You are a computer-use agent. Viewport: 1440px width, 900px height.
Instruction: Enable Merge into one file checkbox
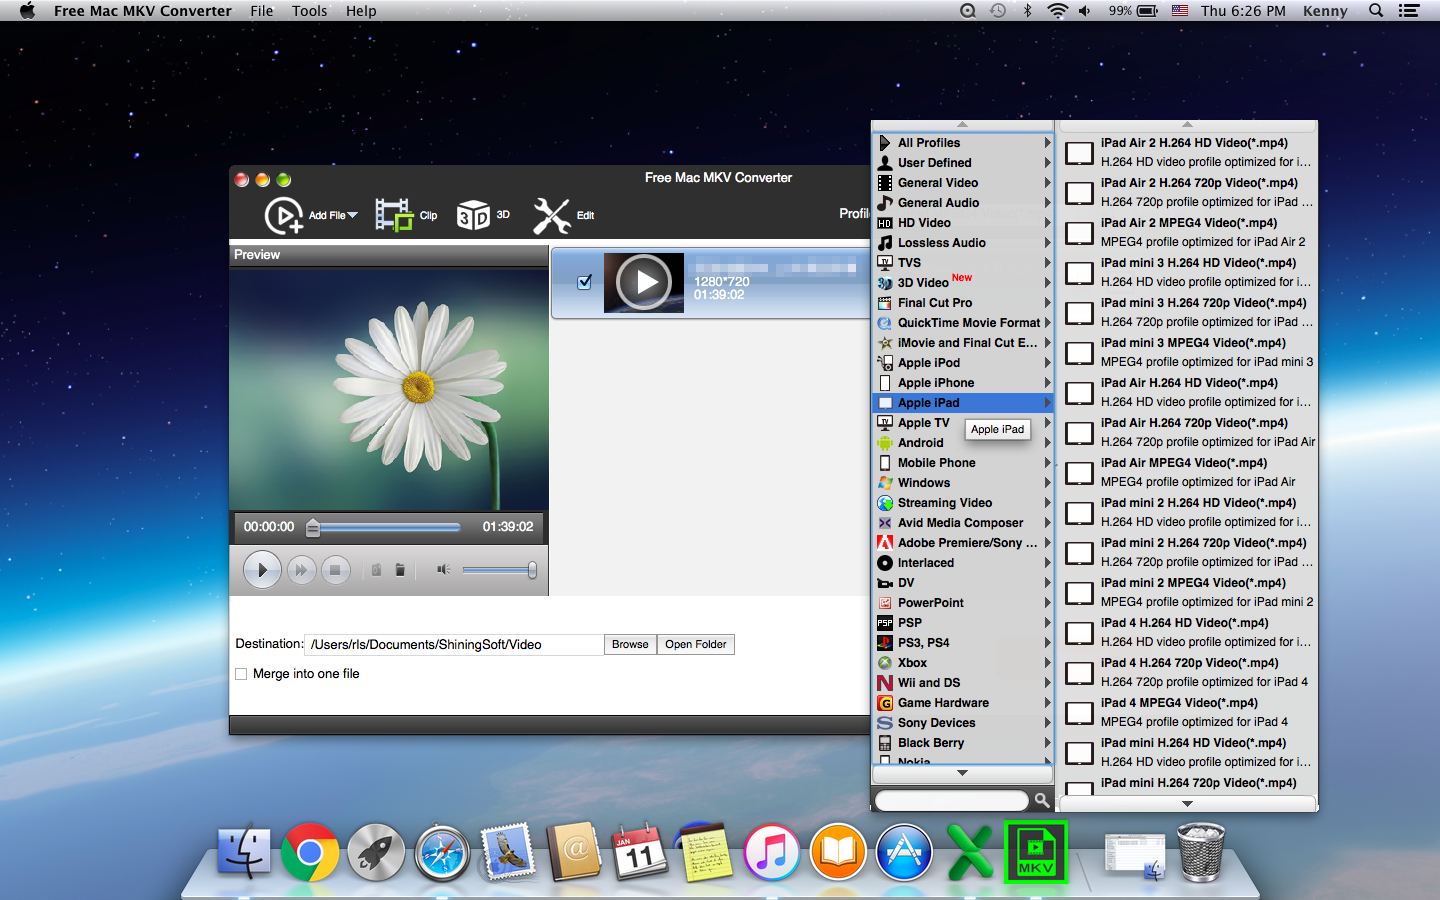241,674
